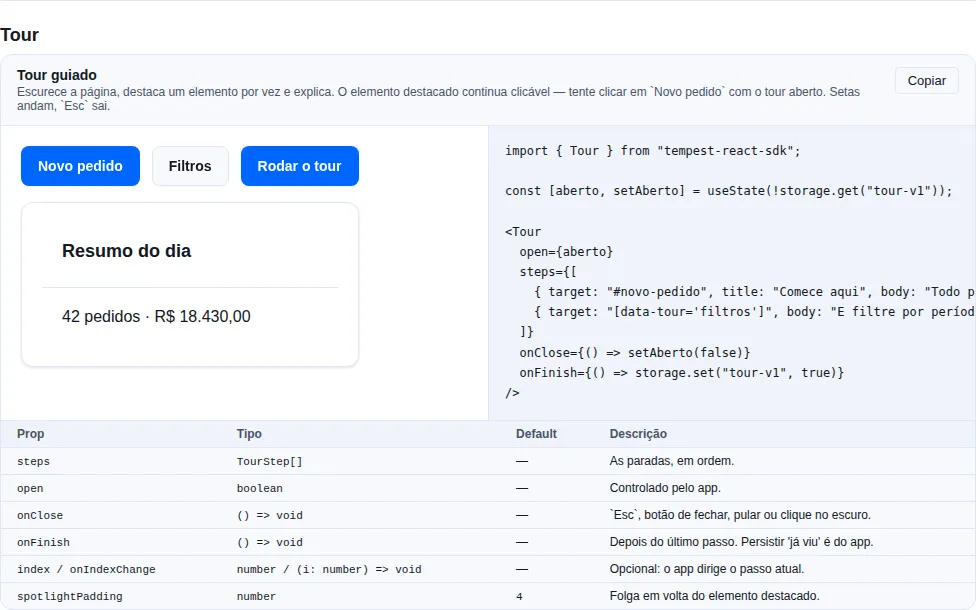Select the steps prop row
The height and width of the screenshot is (610, 976).
pyautogui.click(x=488, y=461)
